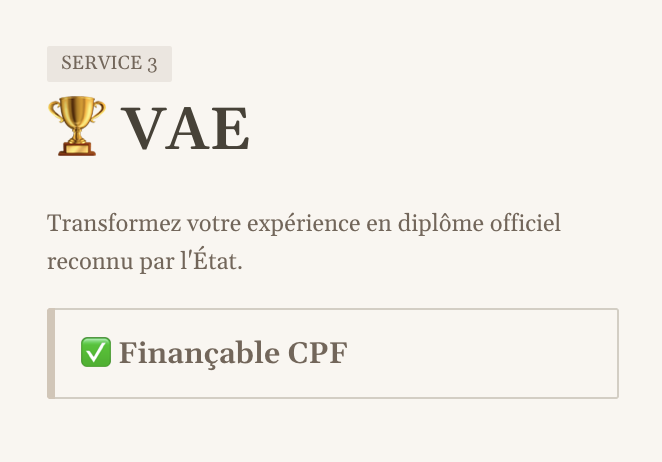Screen dimensions: 662x462
Task: Click the gold trophy icon
Action: 76,126
